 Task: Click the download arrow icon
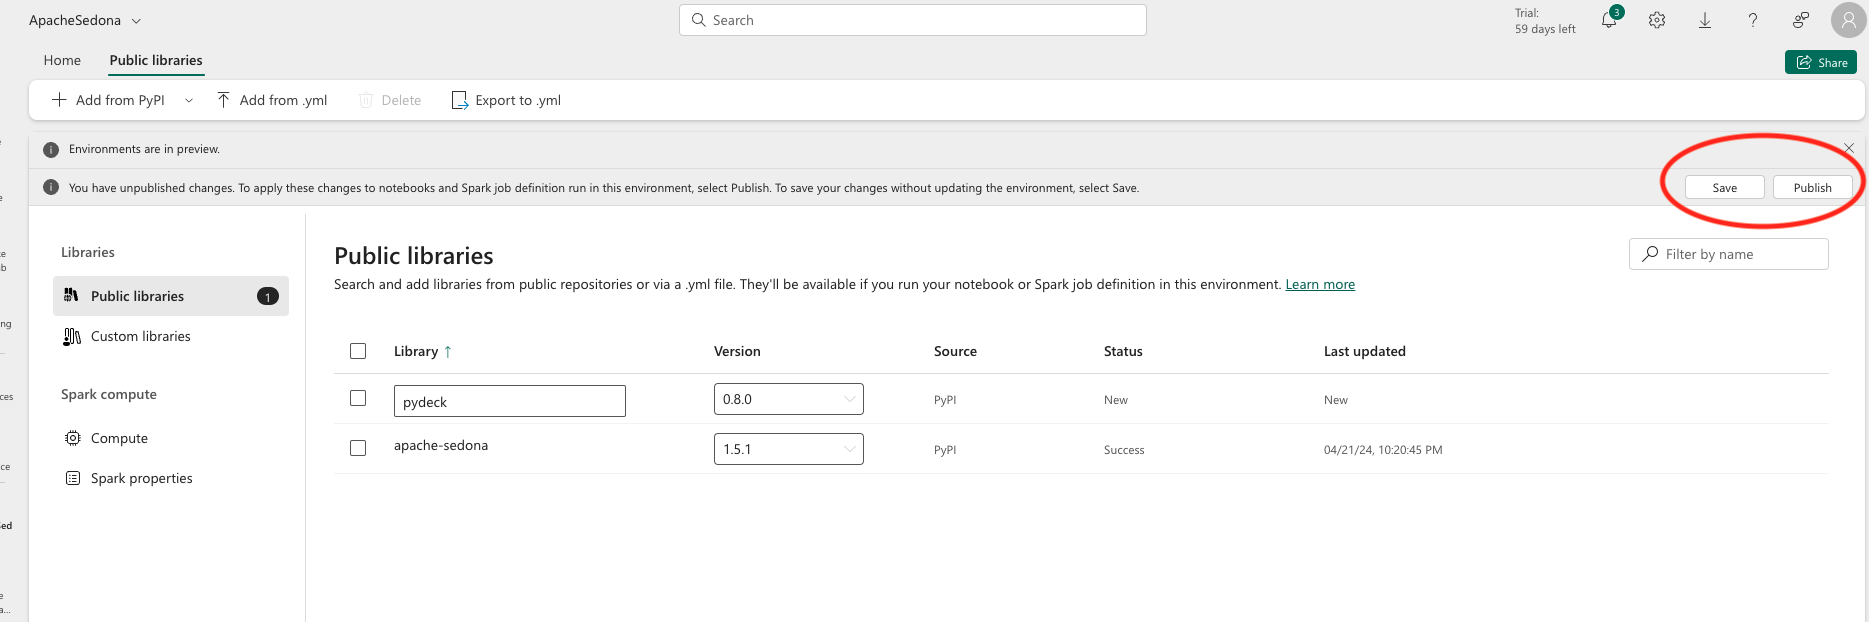pyautogui.click(x=1705, y=20)
